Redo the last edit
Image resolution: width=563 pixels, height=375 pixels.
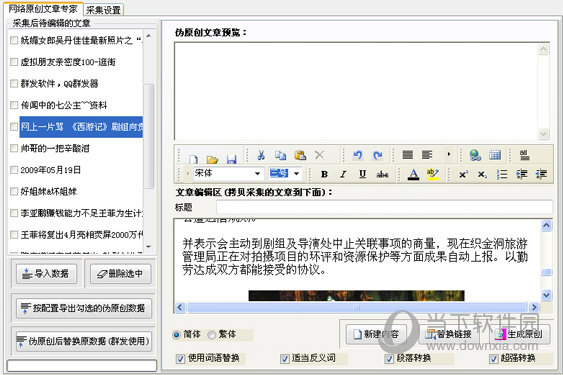377,155
